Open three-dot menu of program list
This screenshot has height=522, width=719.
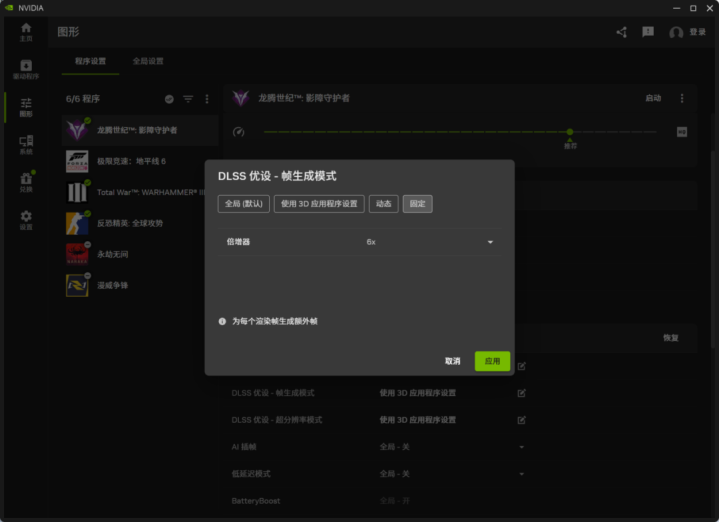(207, 99)
